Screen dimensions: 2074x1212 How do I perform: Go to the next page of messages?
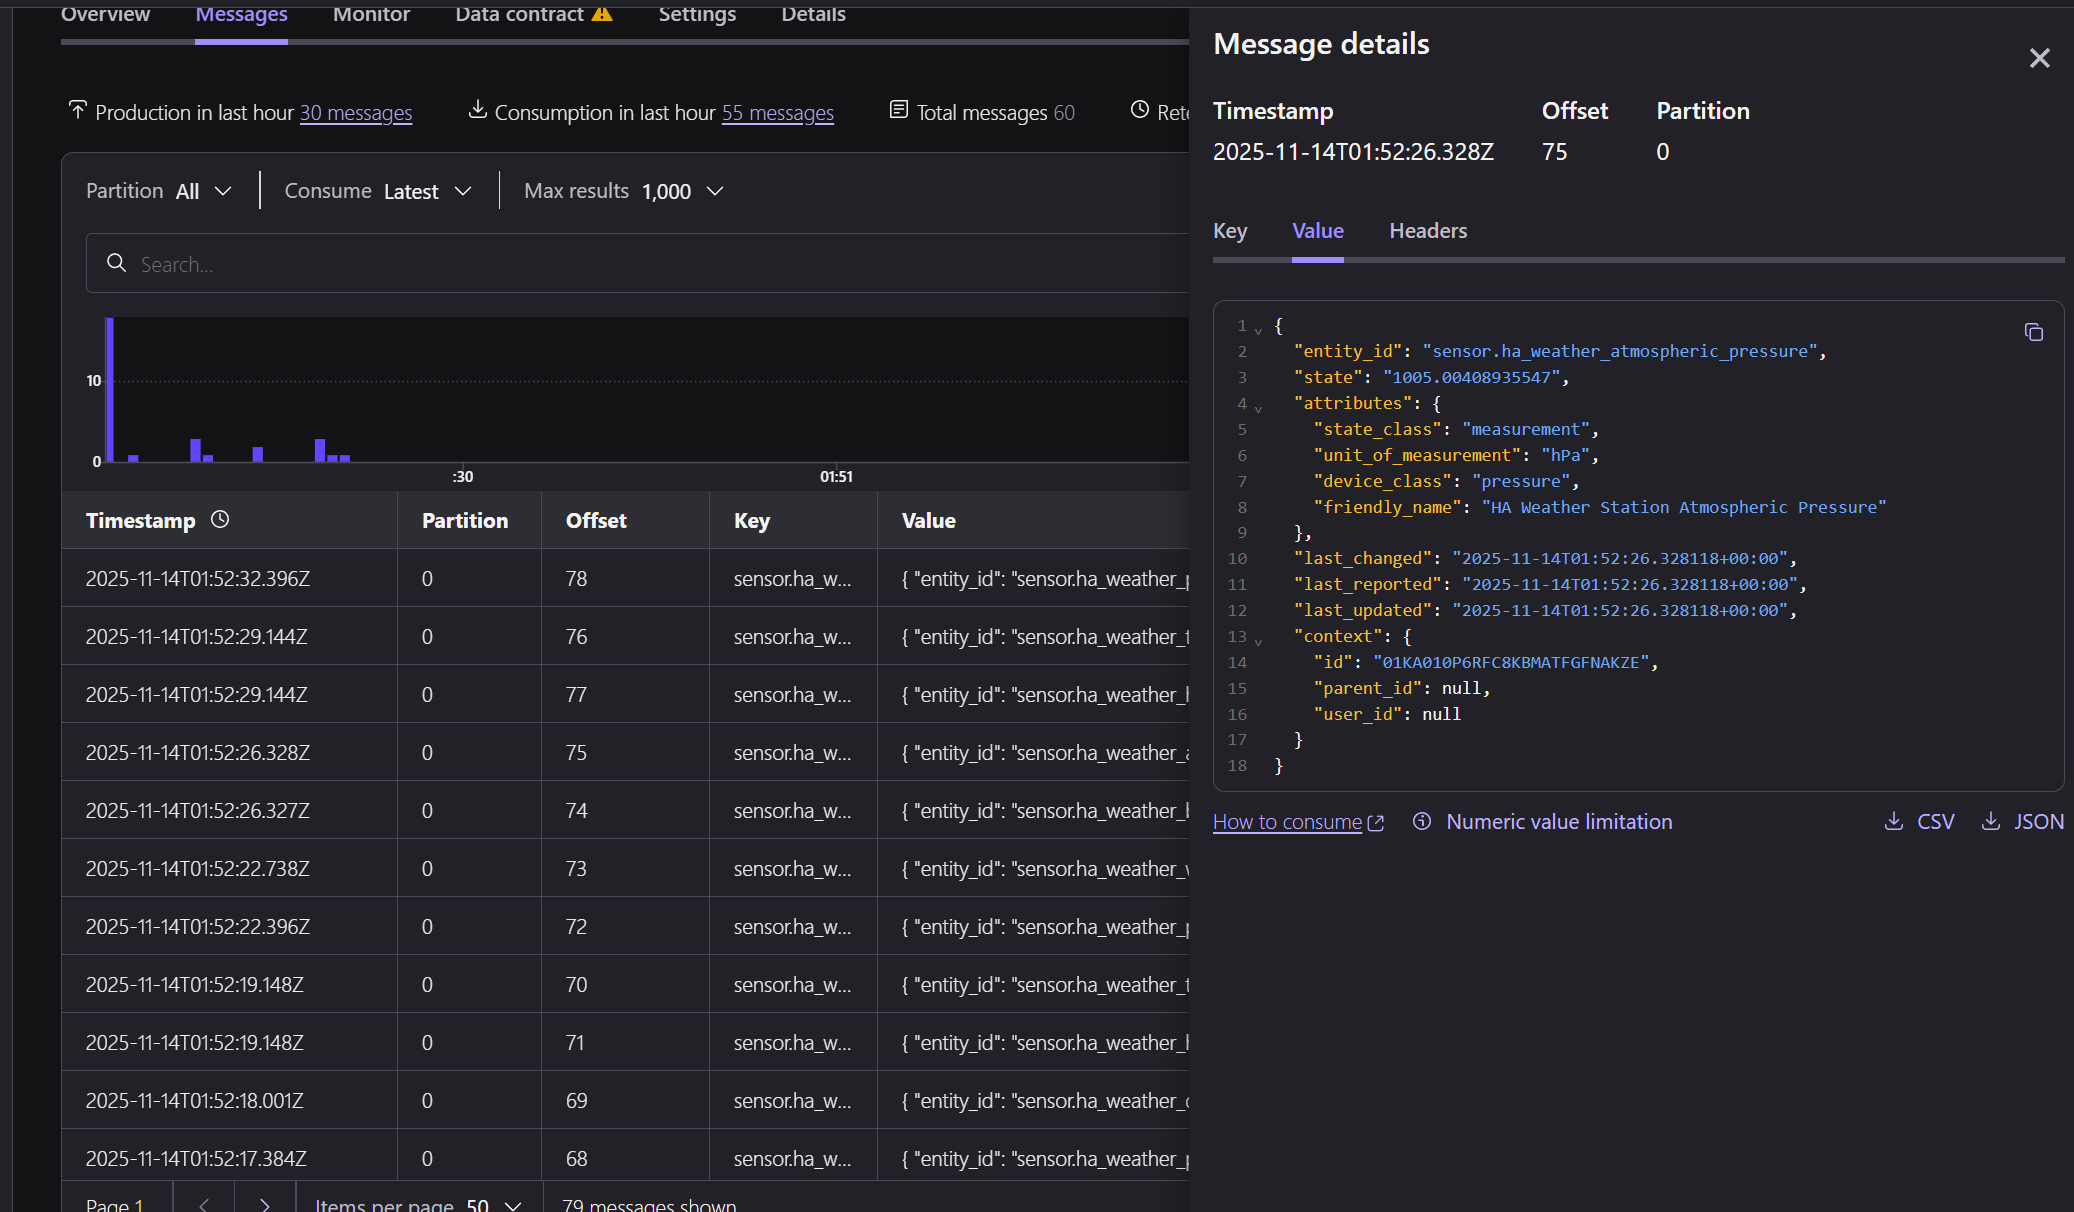[x=265, y=1204]
